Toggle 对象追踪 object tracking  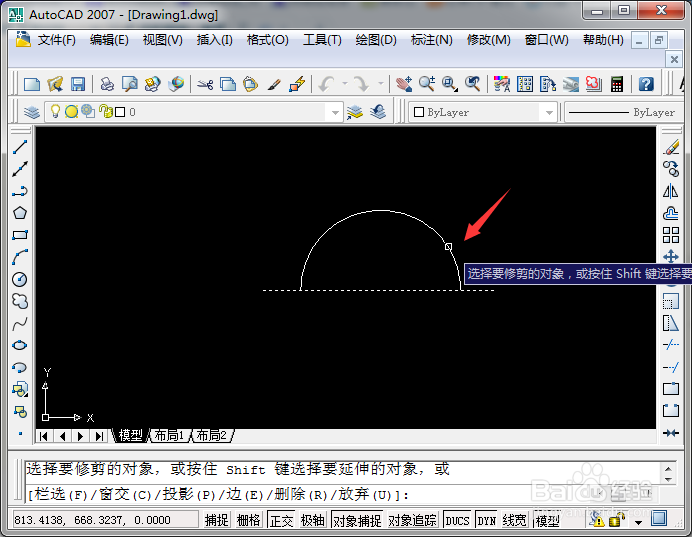click(x=412, y=520)
